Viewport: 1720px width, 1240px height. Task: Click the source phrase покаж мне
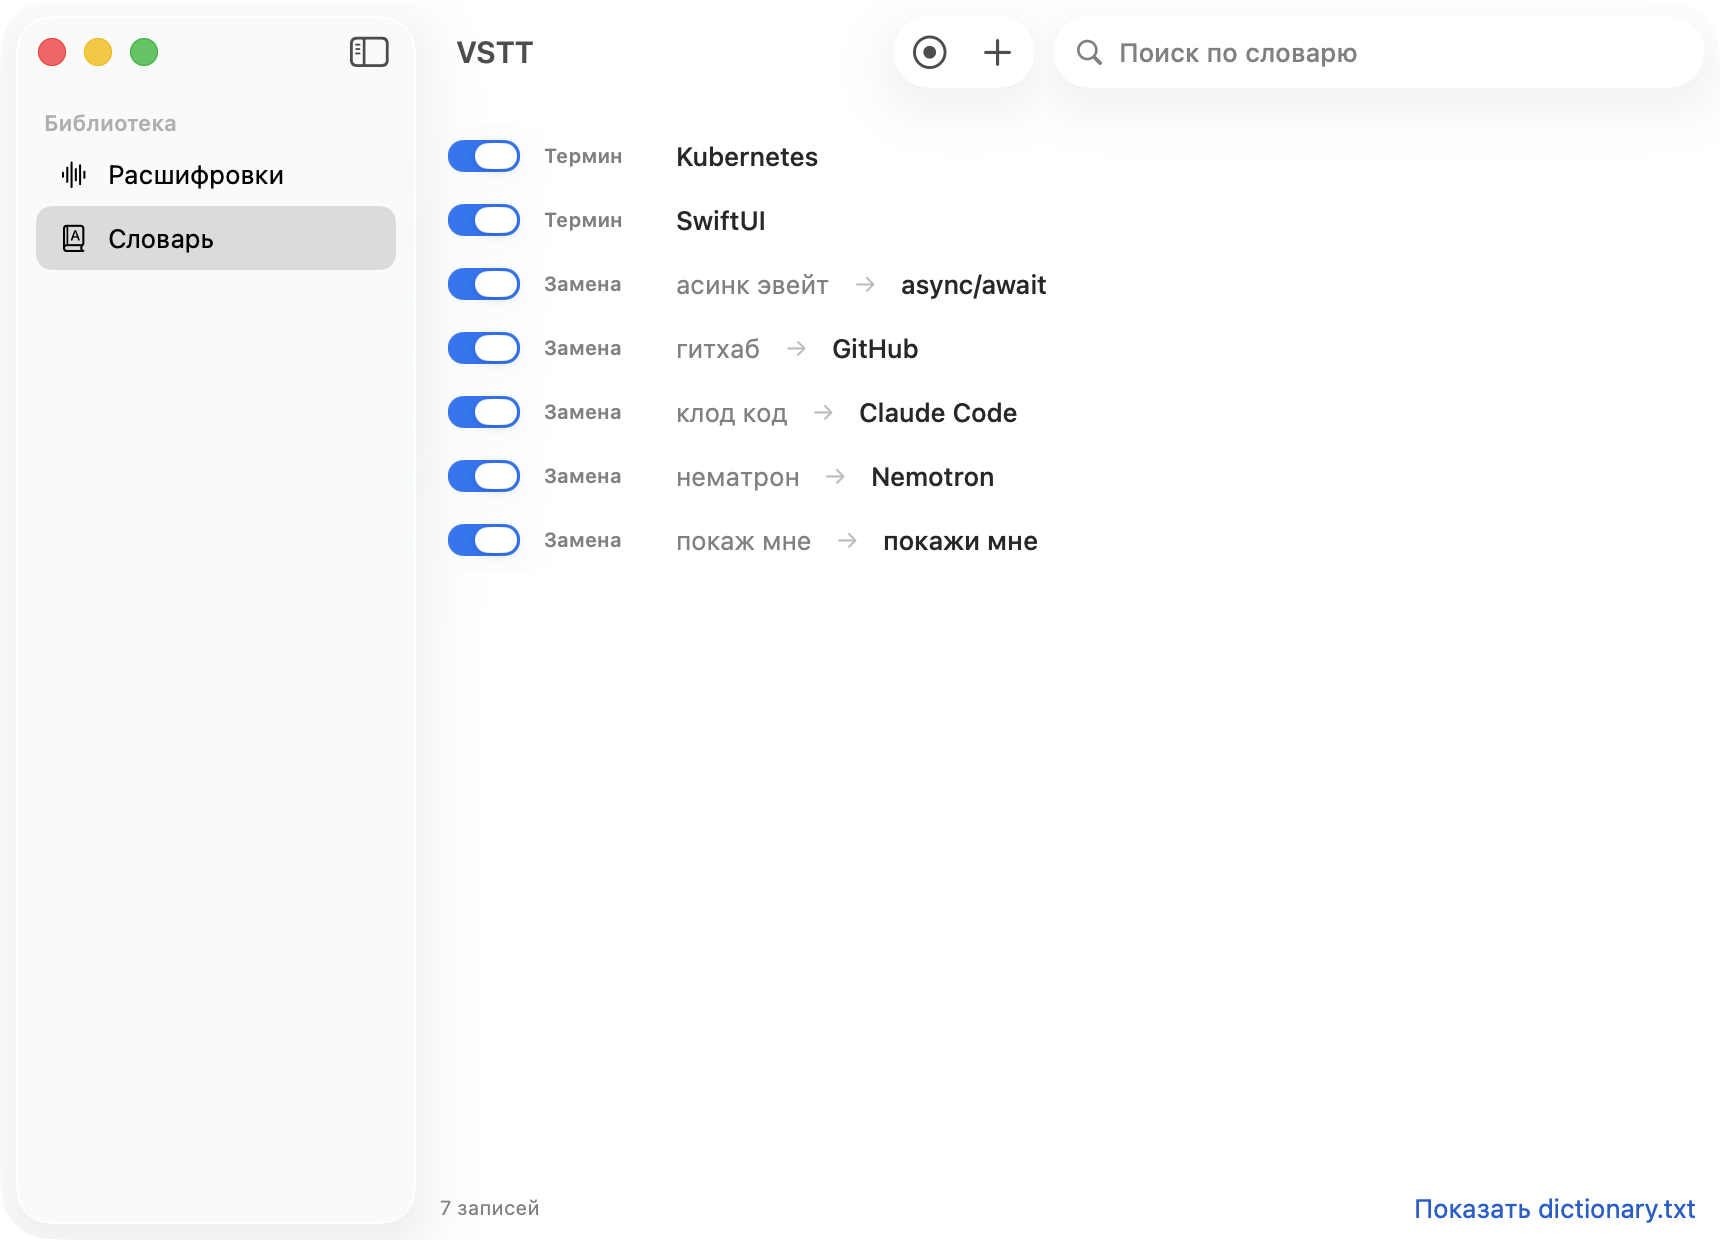(743, 541)
